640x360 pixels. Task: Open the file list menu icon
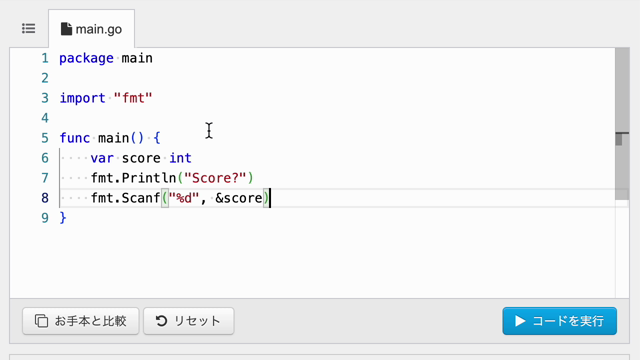(29, 29)
